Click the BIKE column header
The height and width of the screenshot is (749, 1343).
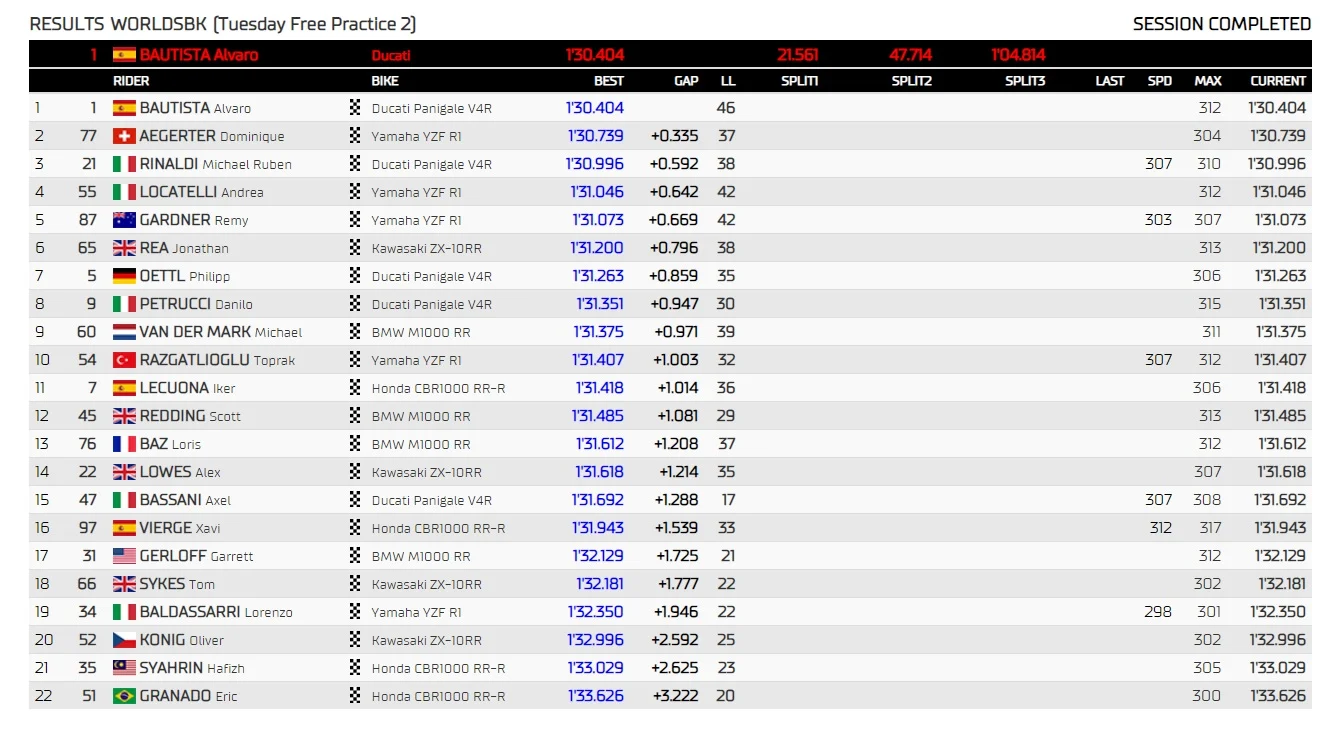pos(385,81)
